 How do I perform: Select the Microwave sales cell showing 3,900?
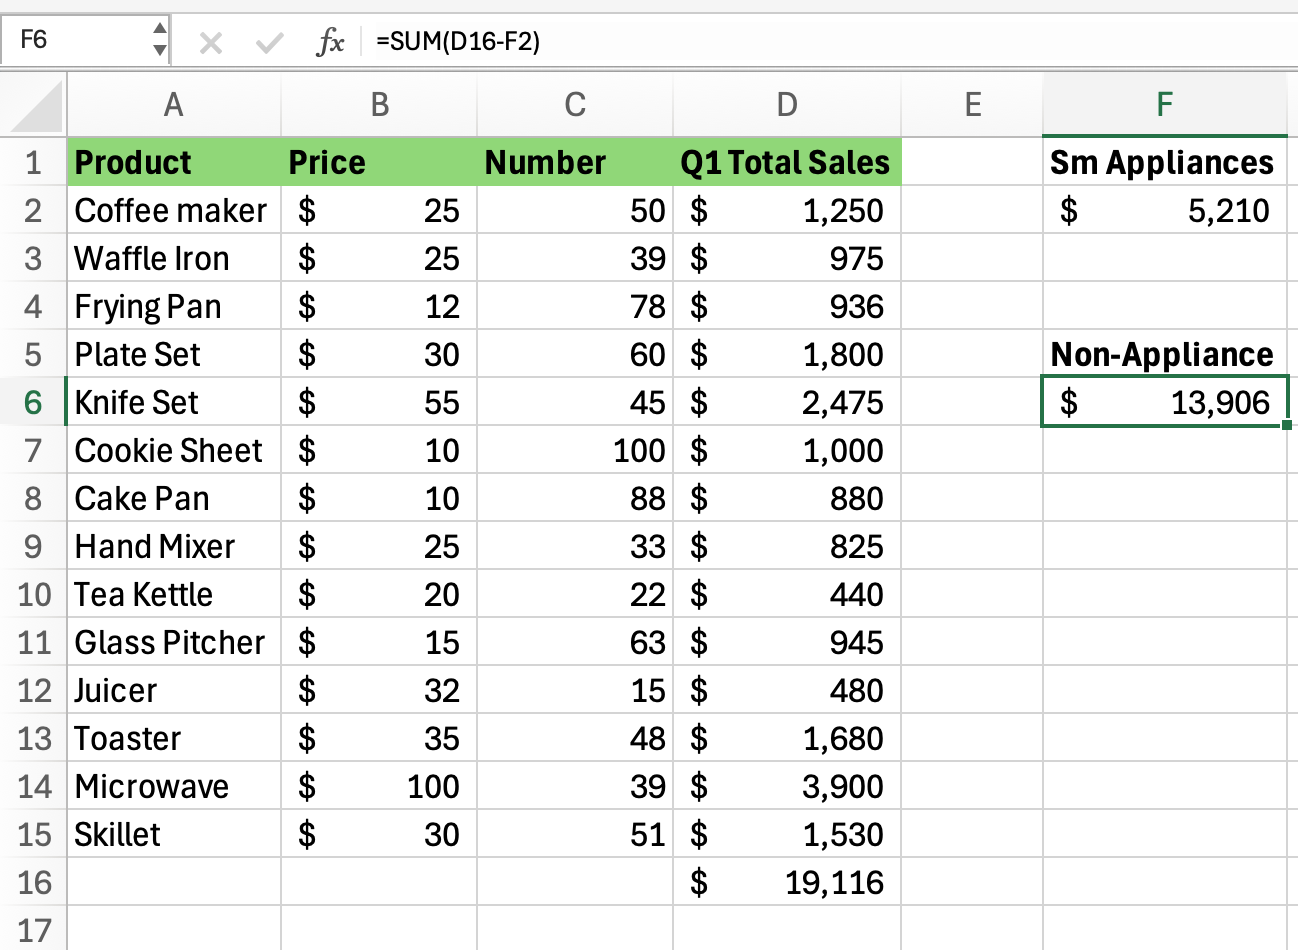(787, 786)
